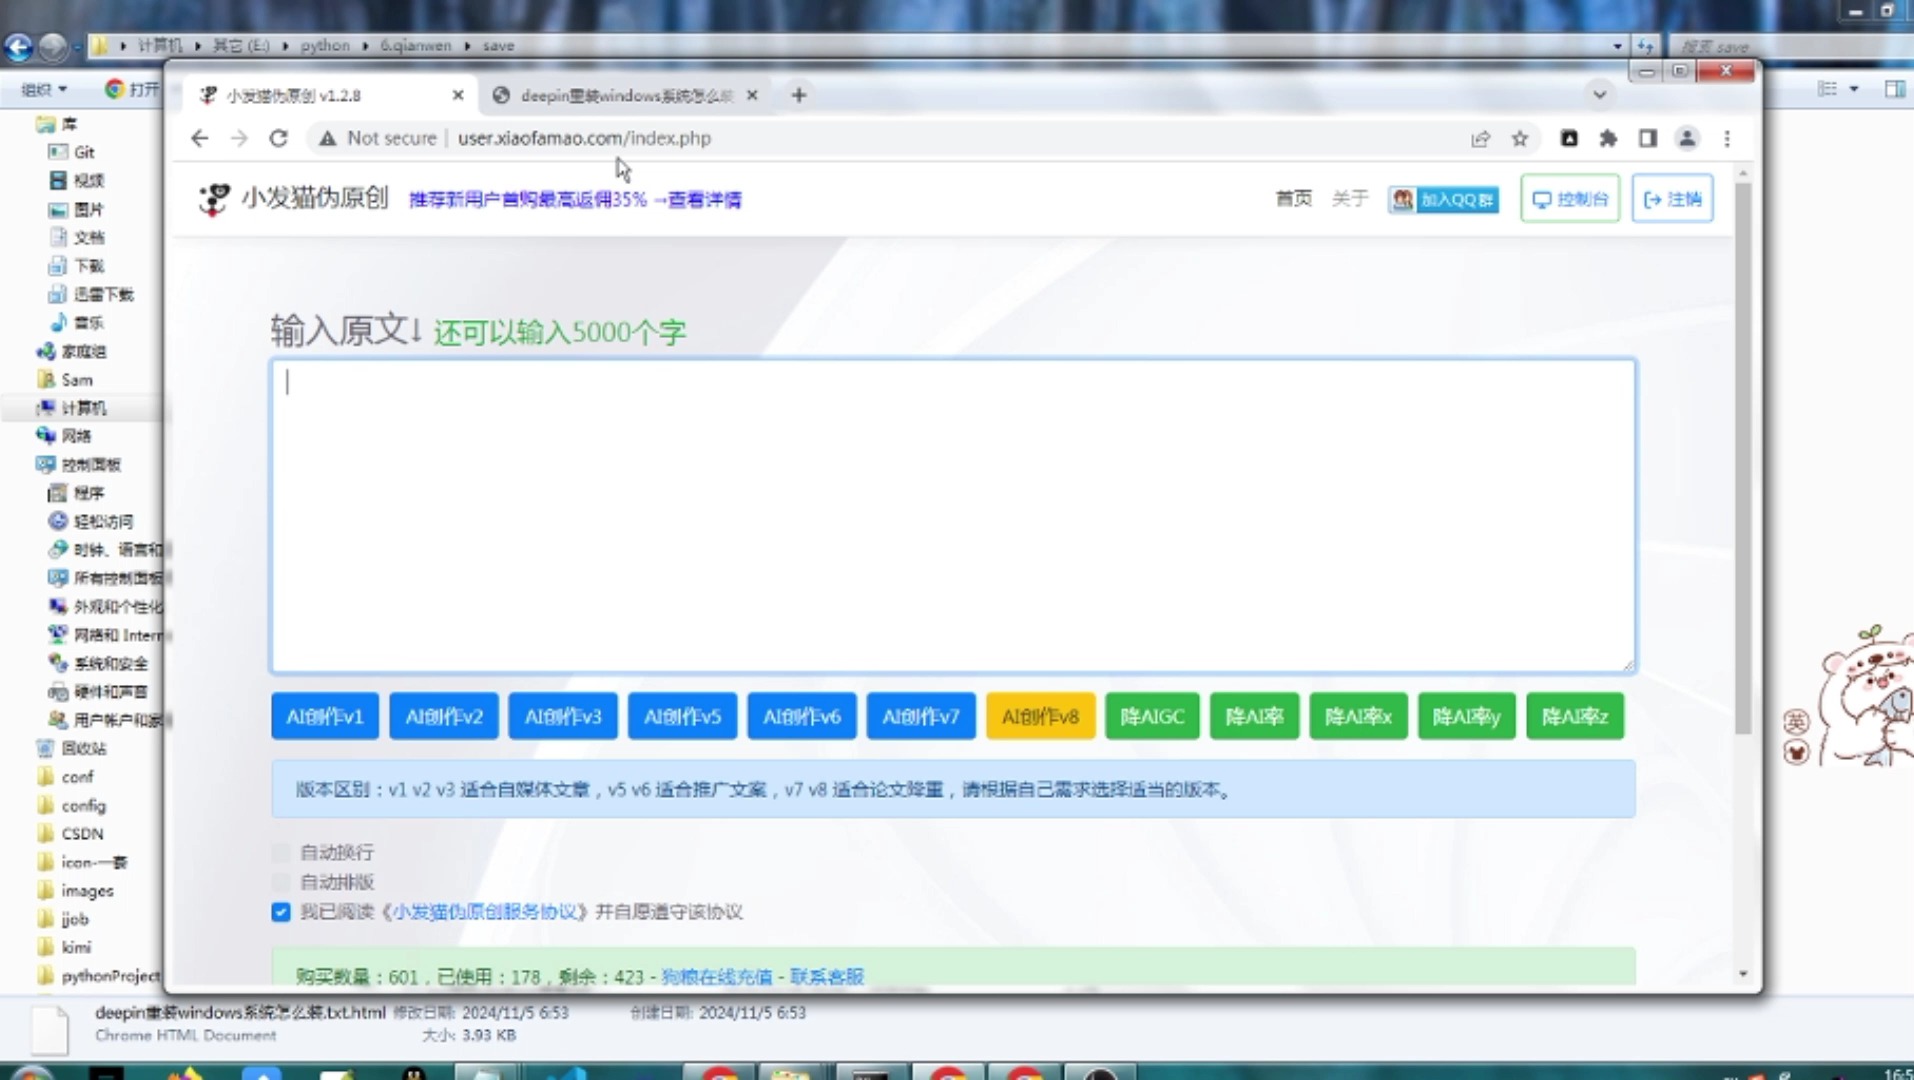Reload the xiaofamao page
The height and width of the screenshot is (1080, 1914).
[x=278, y=138]
